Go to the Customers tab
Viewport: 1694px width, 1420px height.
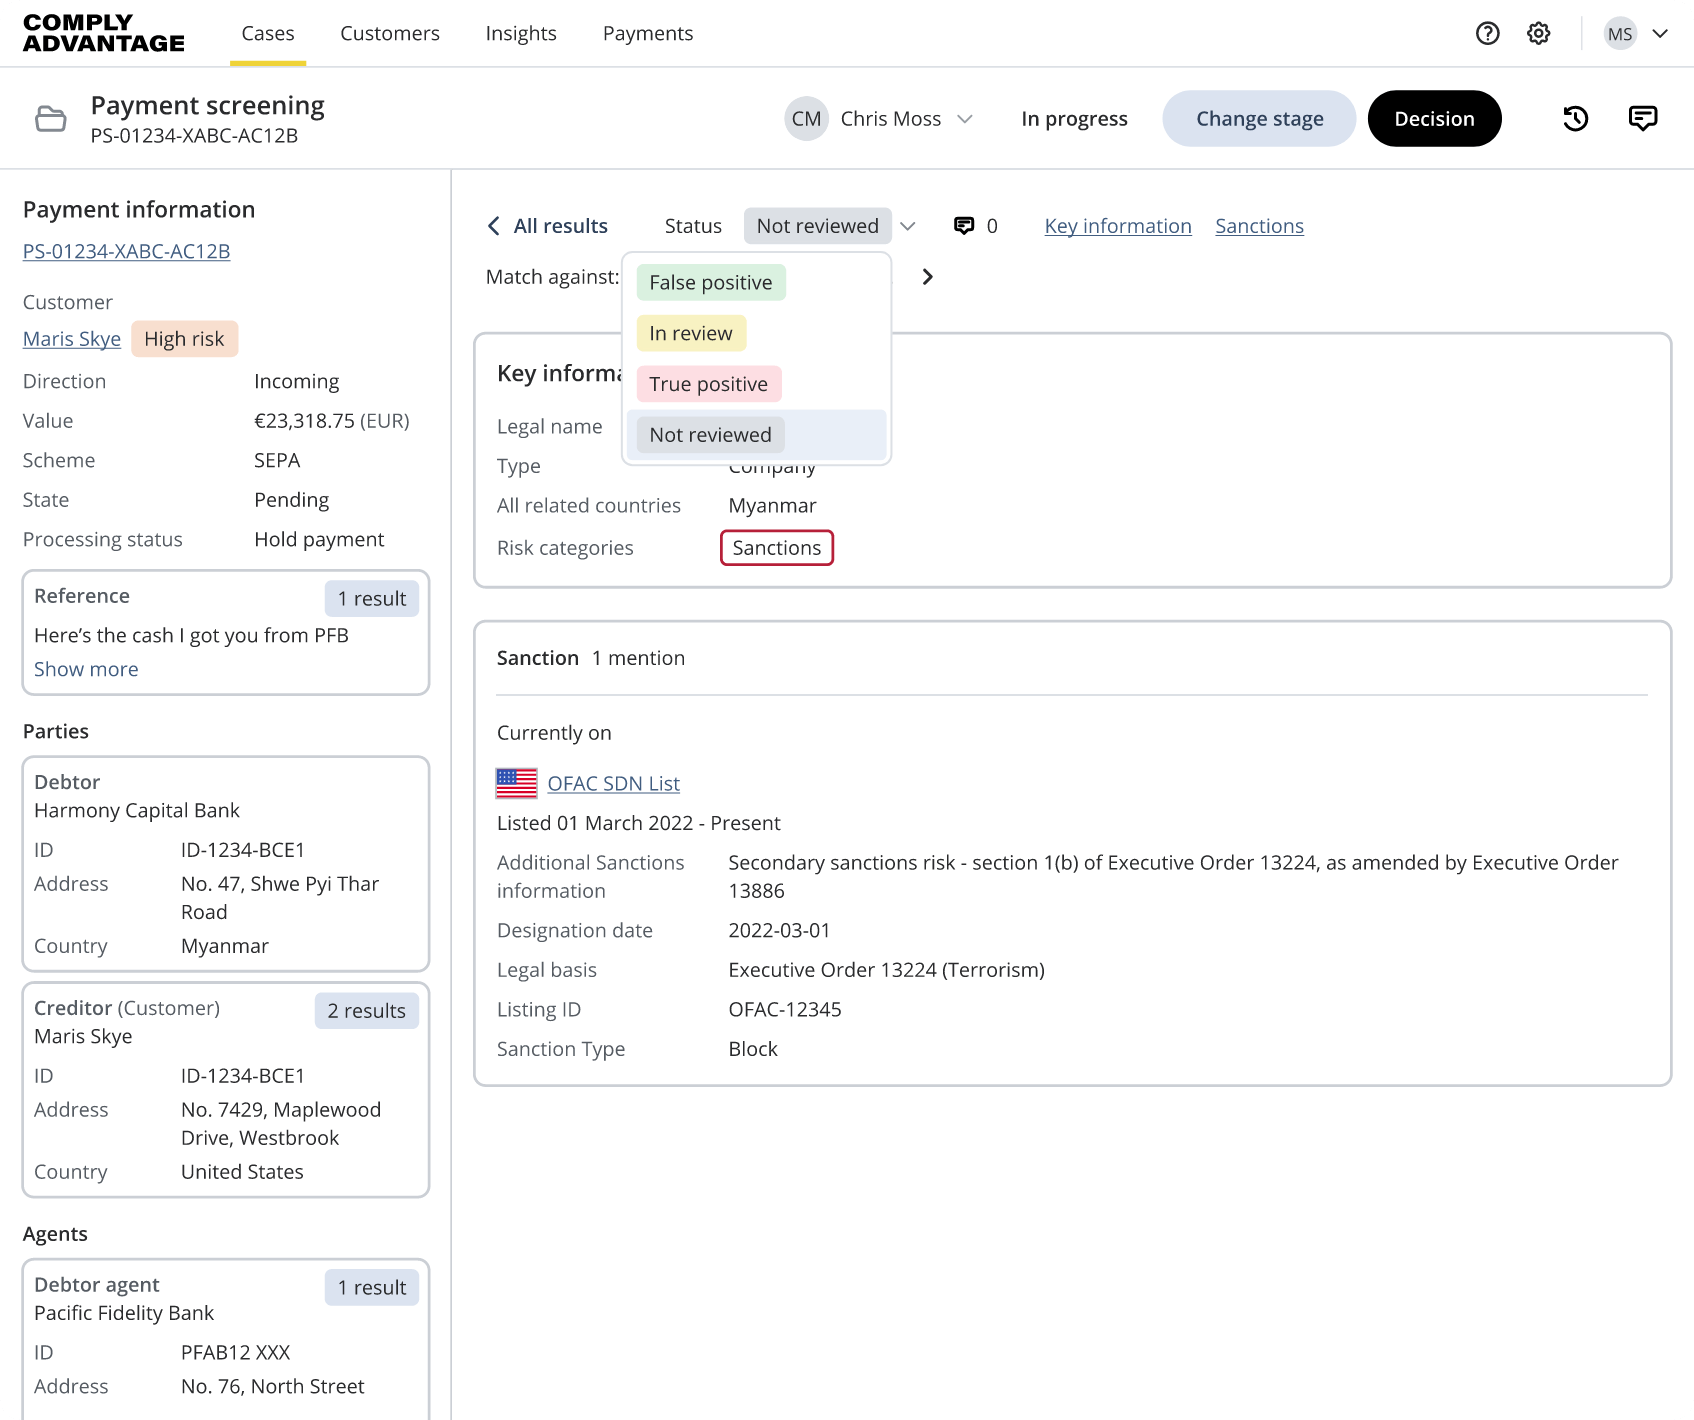pyautogui.click(x=389, y=33)
